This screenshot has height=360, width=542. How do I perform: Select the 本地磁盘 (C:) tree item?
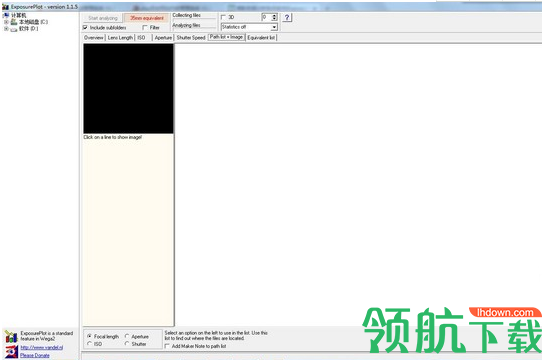pos(33,22)
